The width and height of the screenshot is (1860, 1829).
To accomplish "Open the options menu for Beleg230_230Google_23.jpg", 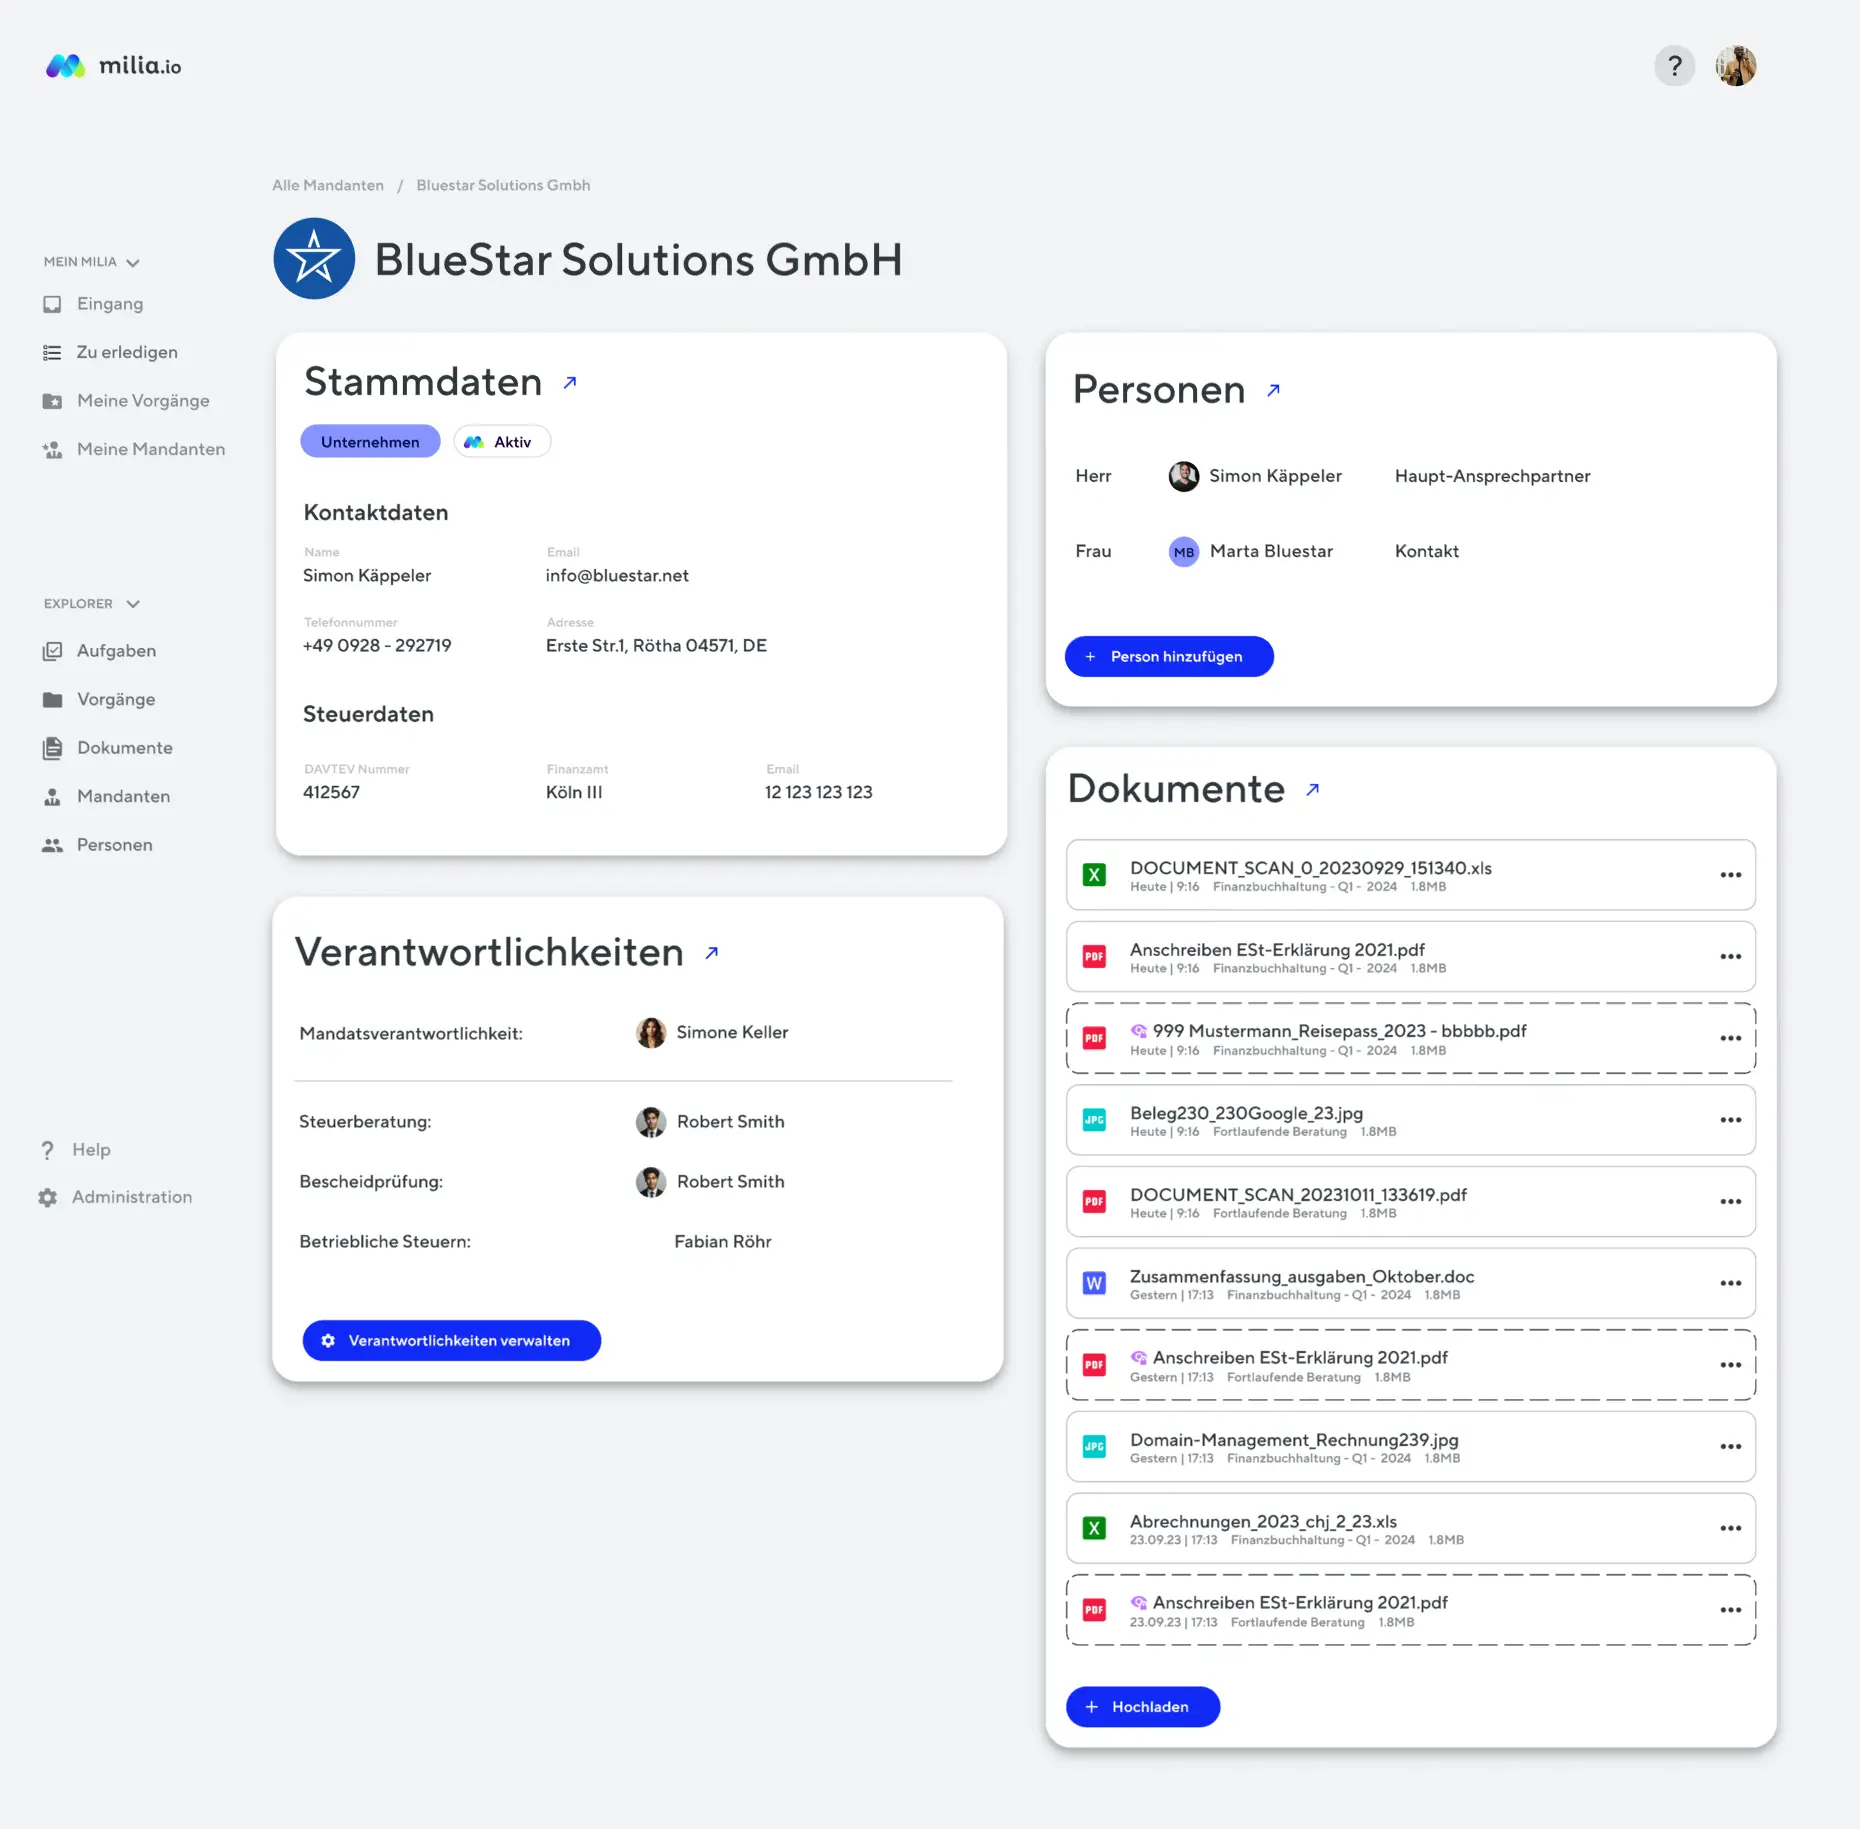I will (1731, 1120).
